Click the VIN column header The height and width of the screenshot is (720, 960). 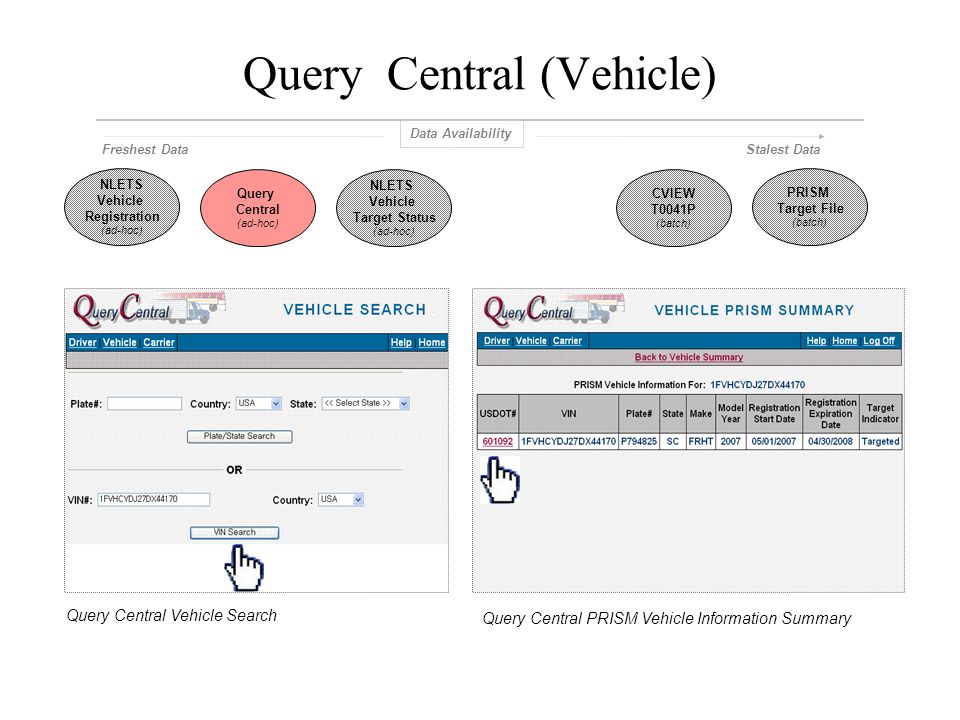tap(569, 414)
